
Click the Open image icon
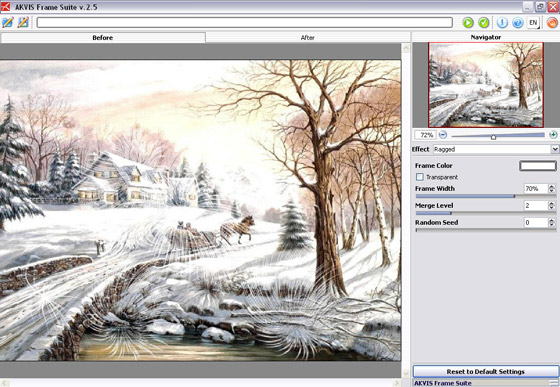pos(8,22)
